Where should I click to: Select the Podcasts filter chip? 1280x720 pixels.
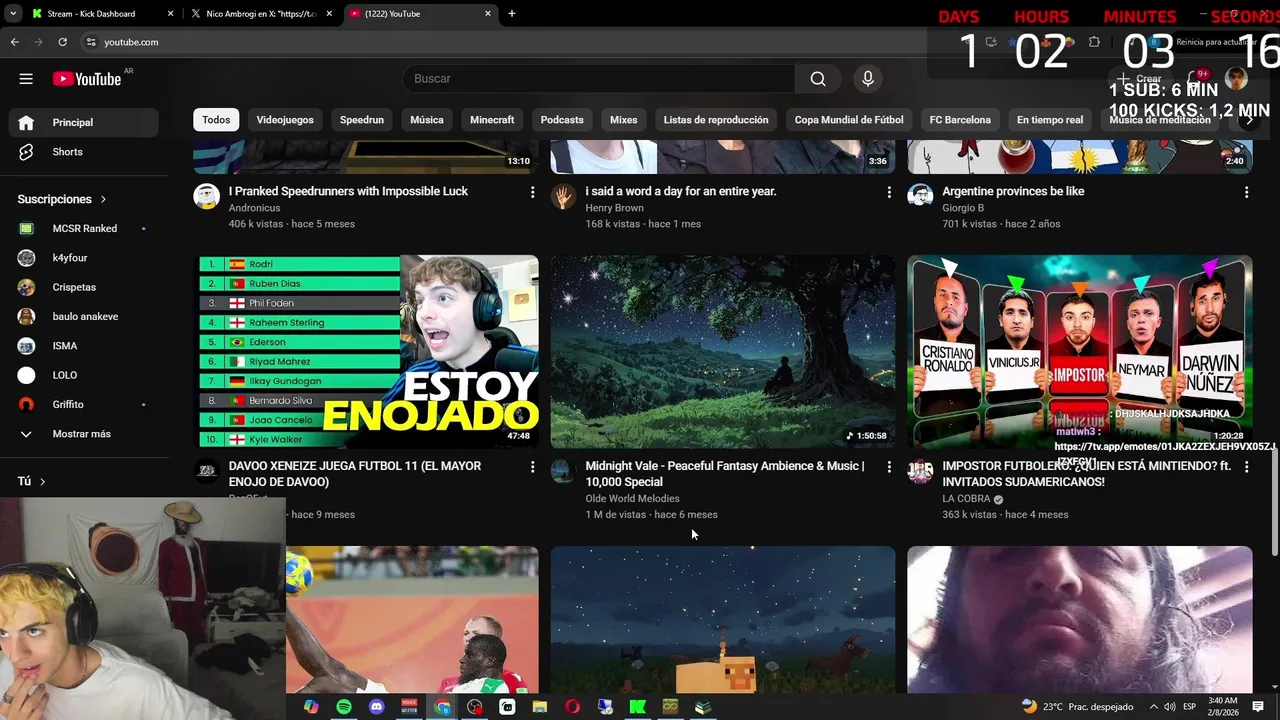(562, 120)
